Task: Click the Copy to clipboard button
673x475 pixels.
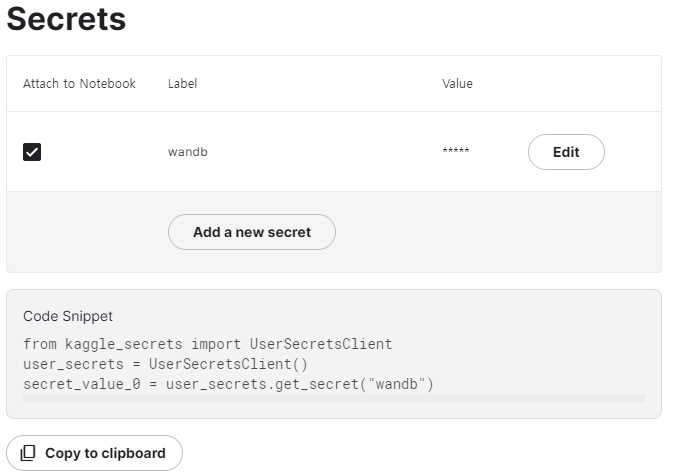Action: 94,453
